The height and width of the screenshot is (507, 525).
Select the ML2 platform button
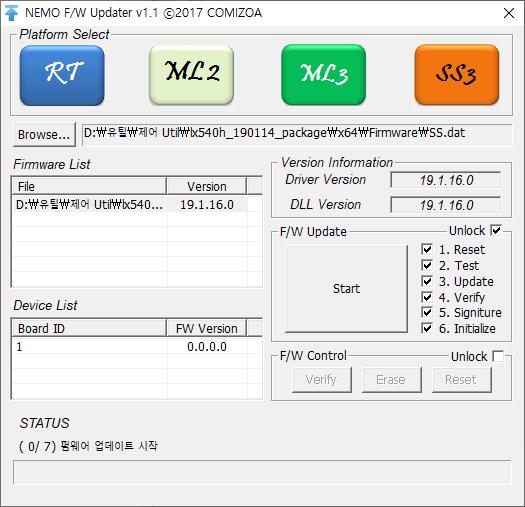click(x=192, y=75)
